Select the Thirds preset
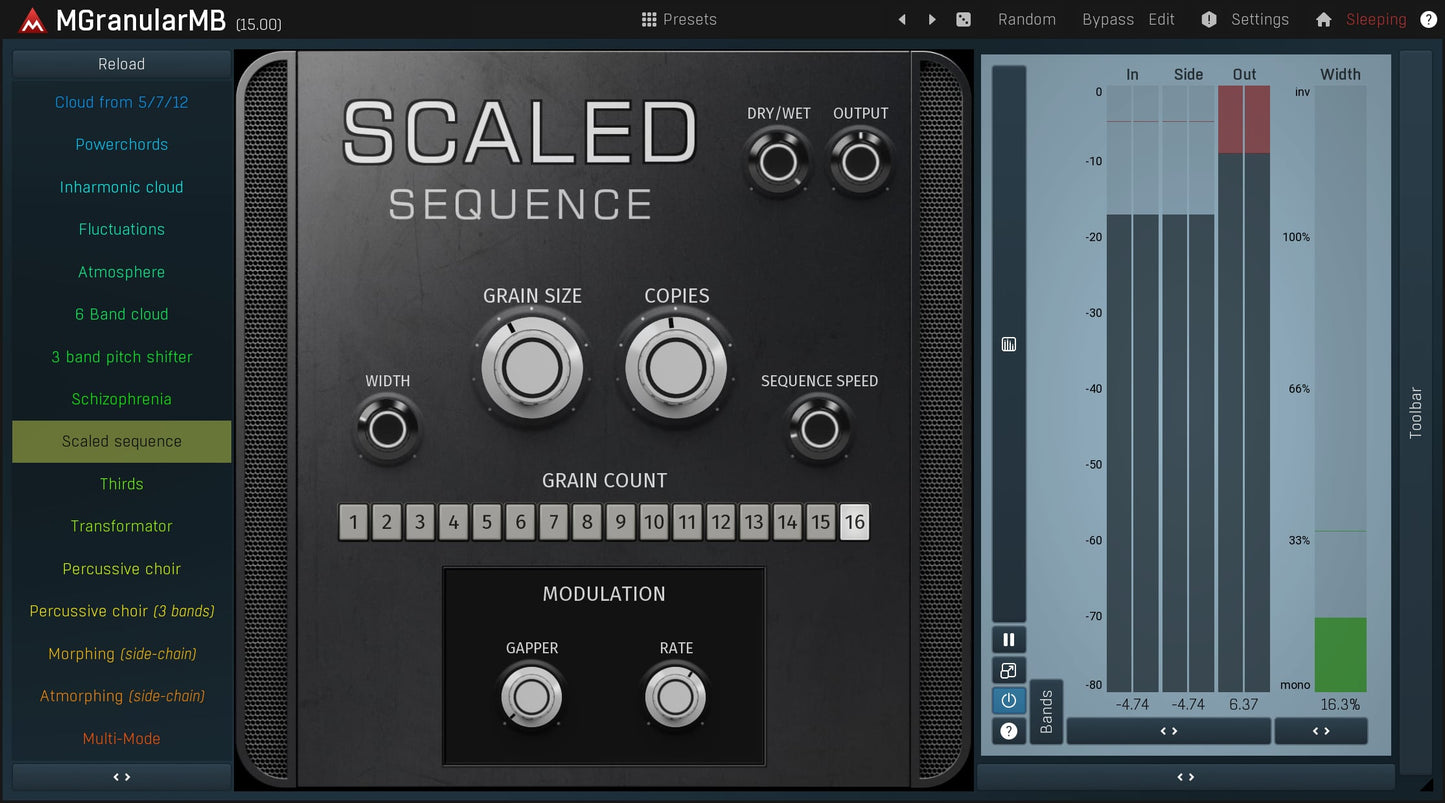This screenshot has height=803, width=1445. (121, 484)
